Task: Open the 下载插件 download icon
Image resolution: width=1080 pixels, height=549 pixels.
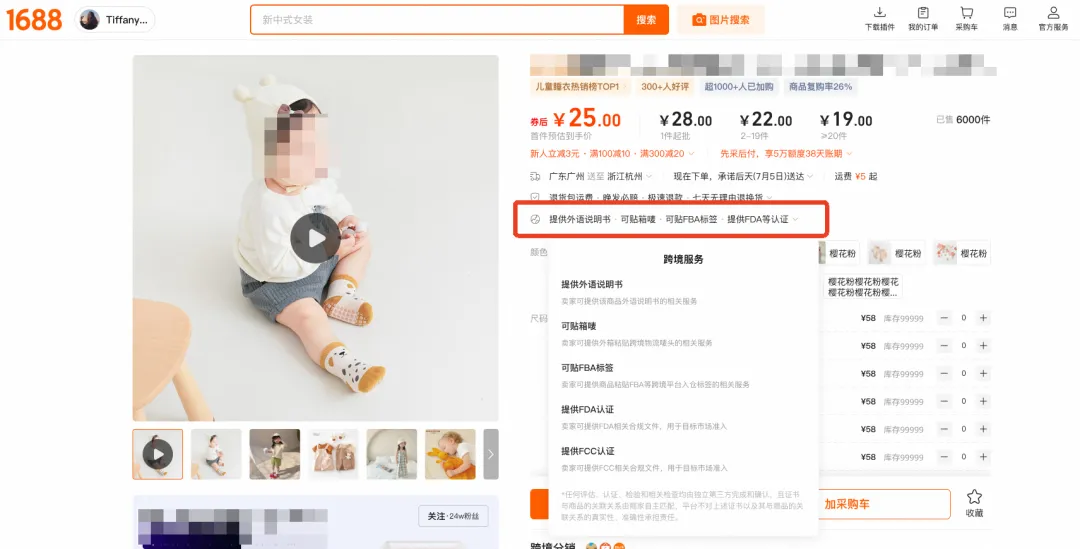Action: pyautogui.click(x=880, y=19)
